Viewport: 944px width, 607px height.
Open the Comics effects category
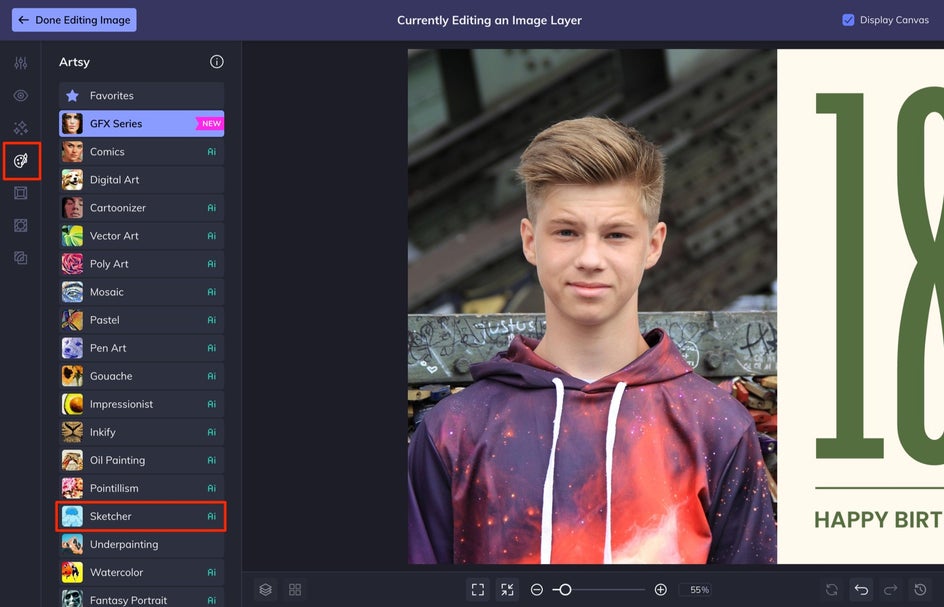[141, 152]
